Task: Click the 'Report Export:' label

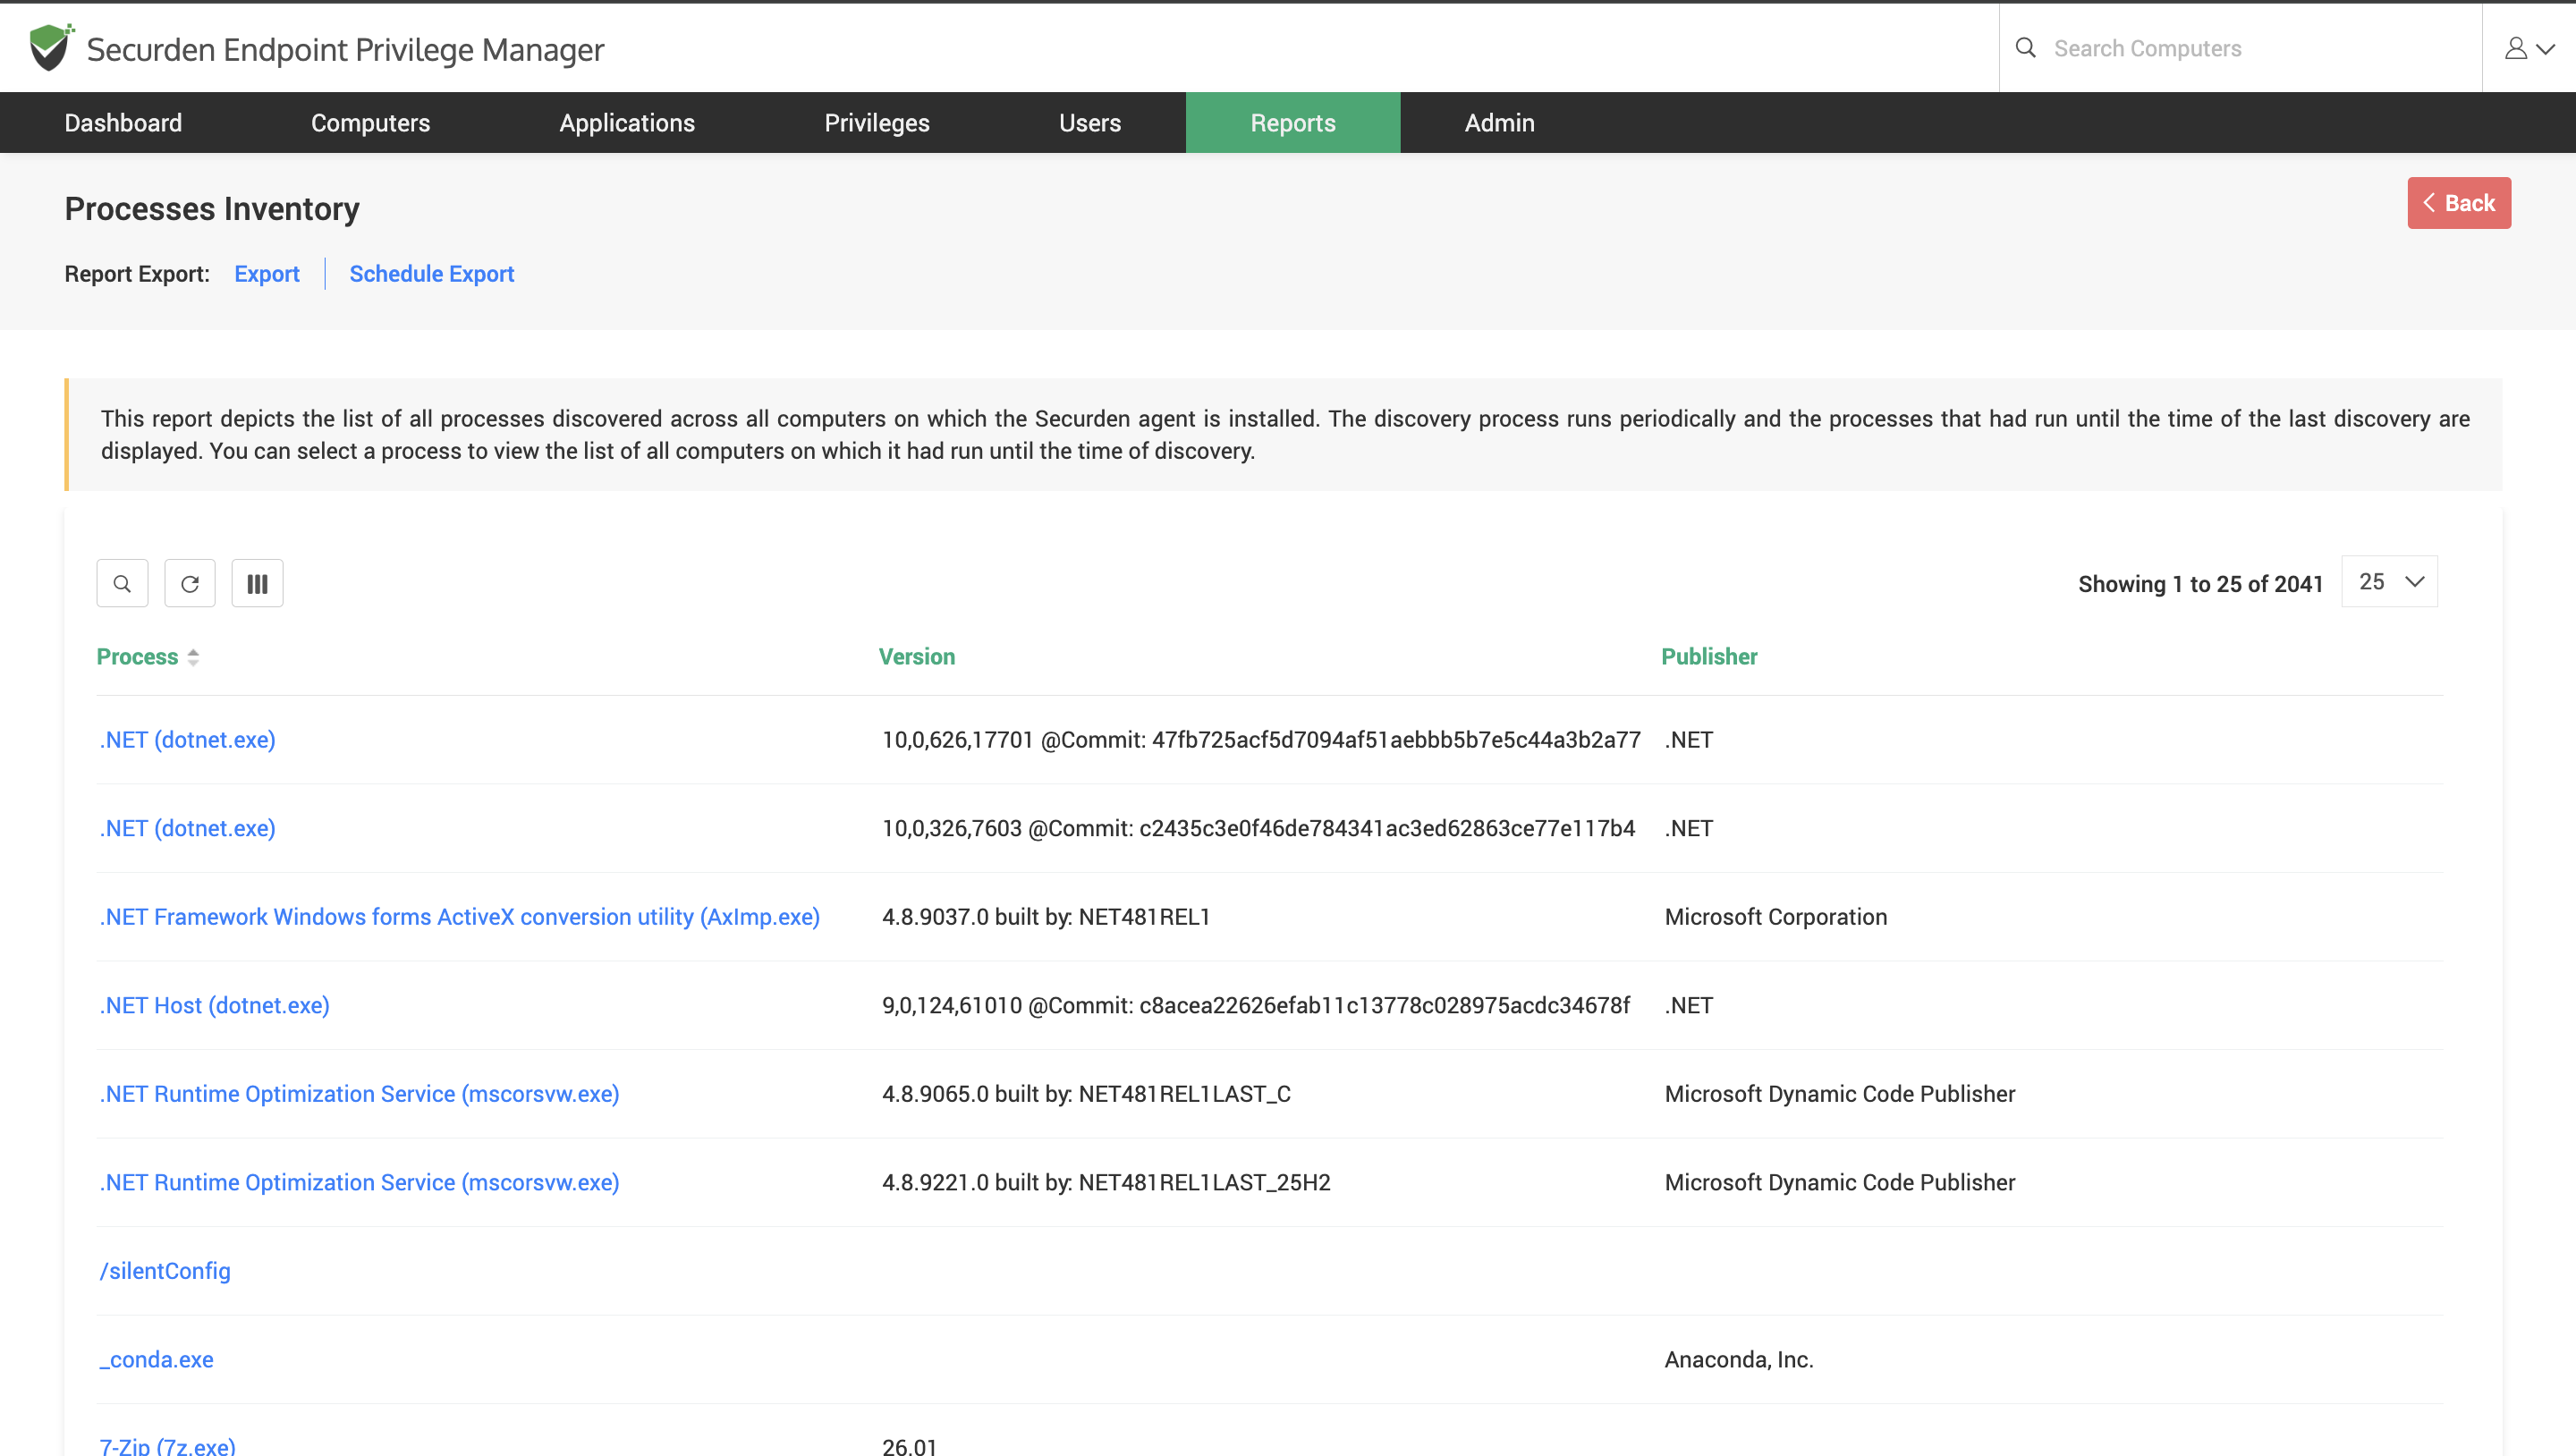Action: click(137, 274)
